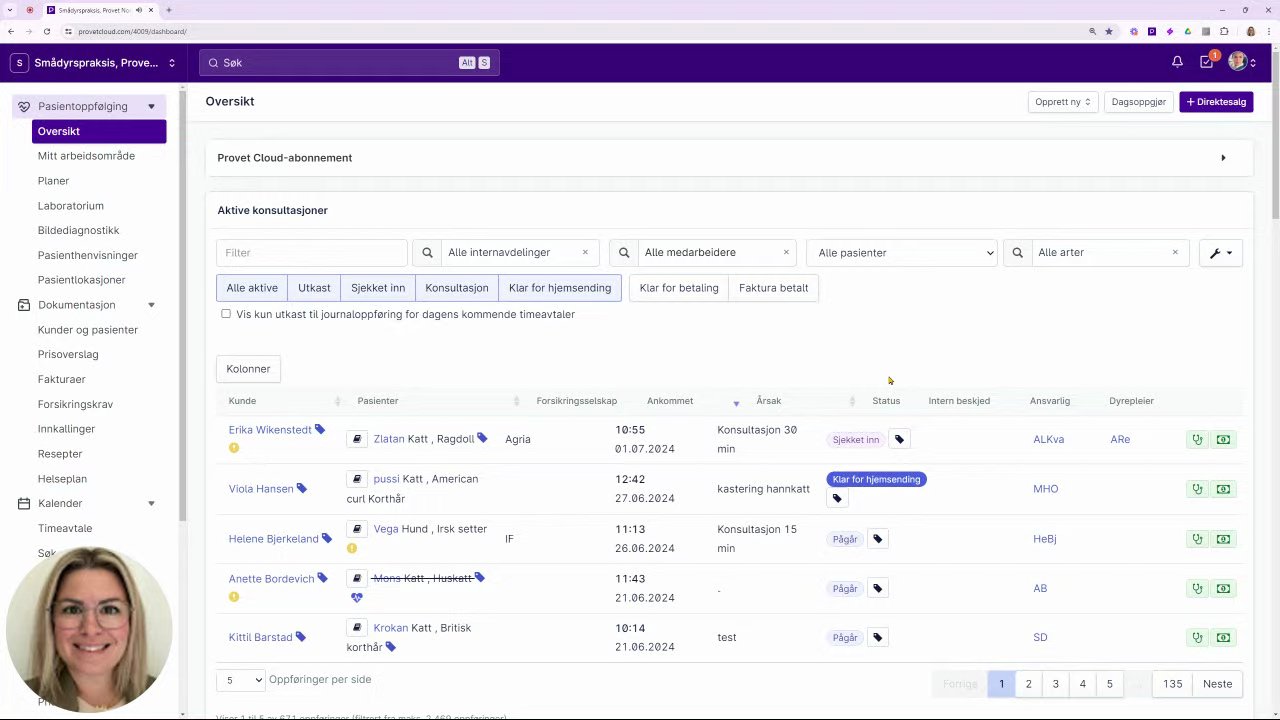
Task: Select the Klar for betaling filter tab
Action: click(x=679, y=288)
